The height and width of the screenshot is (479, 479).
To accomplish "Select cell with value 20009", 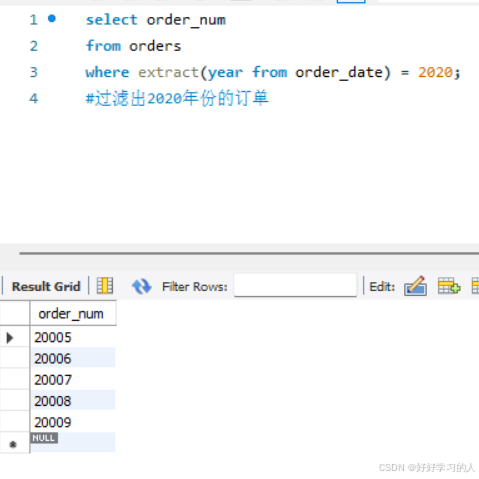I will (x=73, y=422).
